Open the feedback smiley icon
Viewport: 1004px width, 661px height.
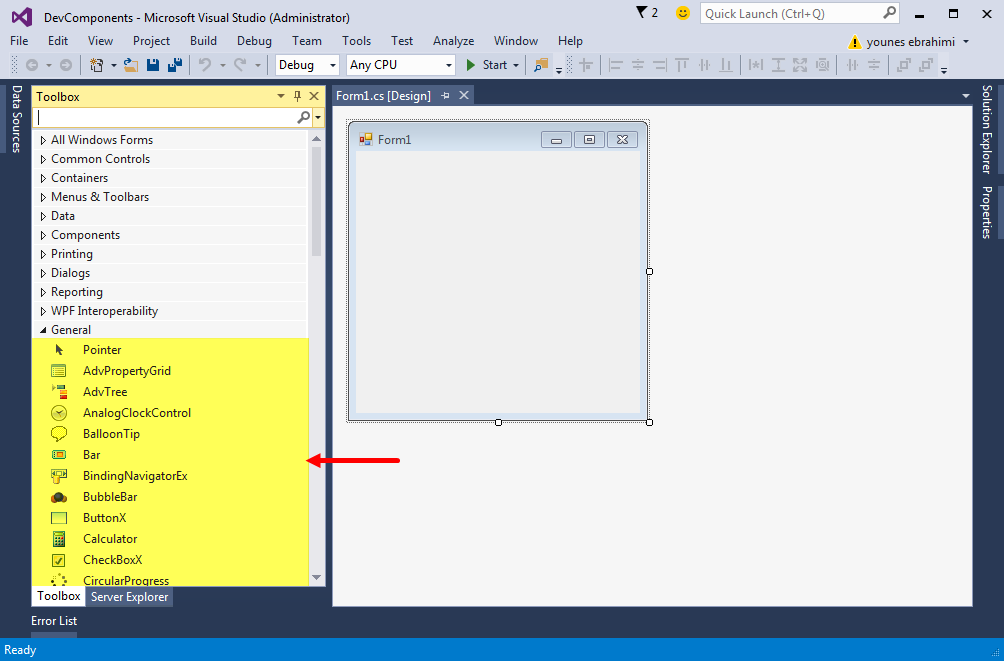point(683,13)
